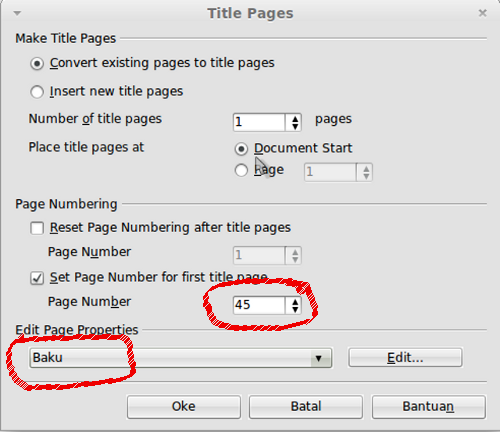Click the dropdown arrow beside Baku
Screen dimensions: 500x432
pos(319,358)
